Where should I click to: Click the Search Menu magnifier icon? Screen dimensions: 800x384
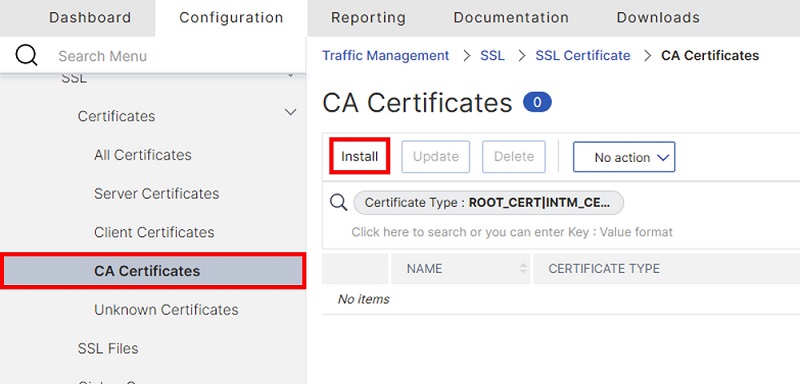click(x=26, y=55)
